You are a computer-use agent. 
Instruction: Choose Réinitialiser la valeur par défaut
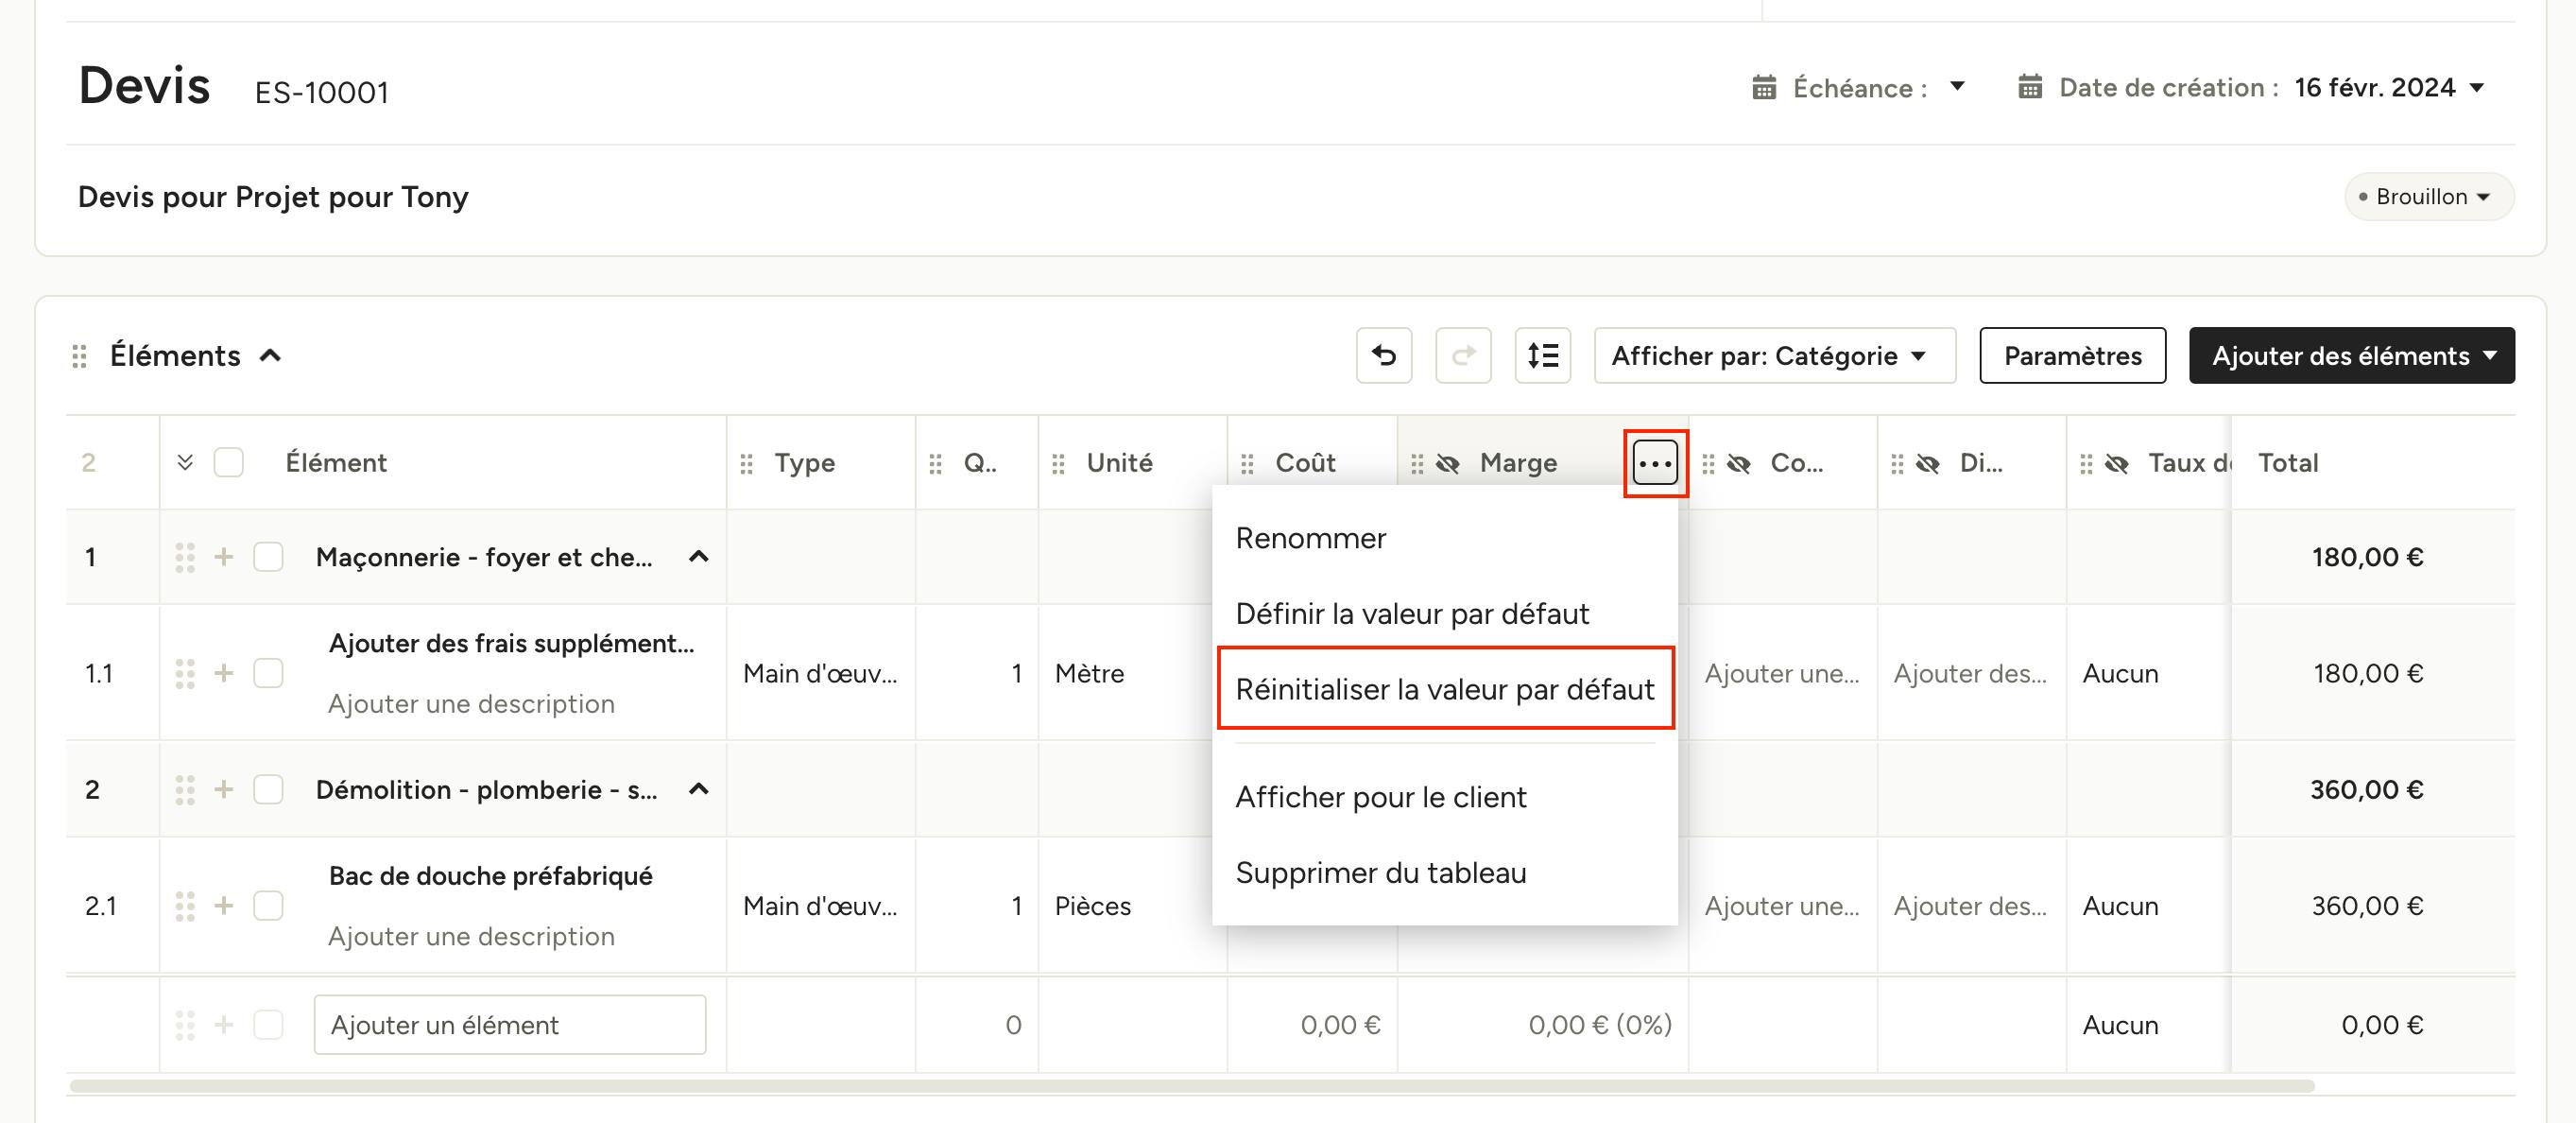pyautogui.click(x=1445, y=689)
